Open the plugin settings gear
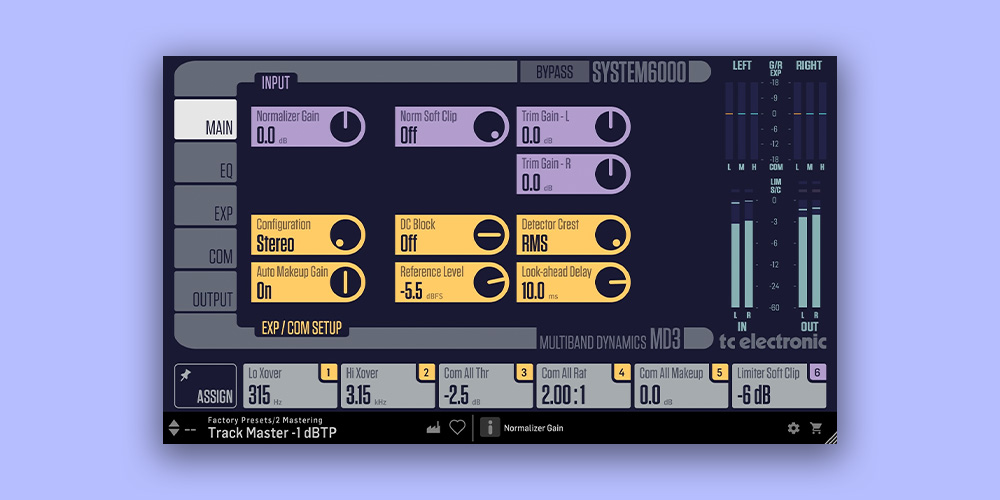 point(793,428)
